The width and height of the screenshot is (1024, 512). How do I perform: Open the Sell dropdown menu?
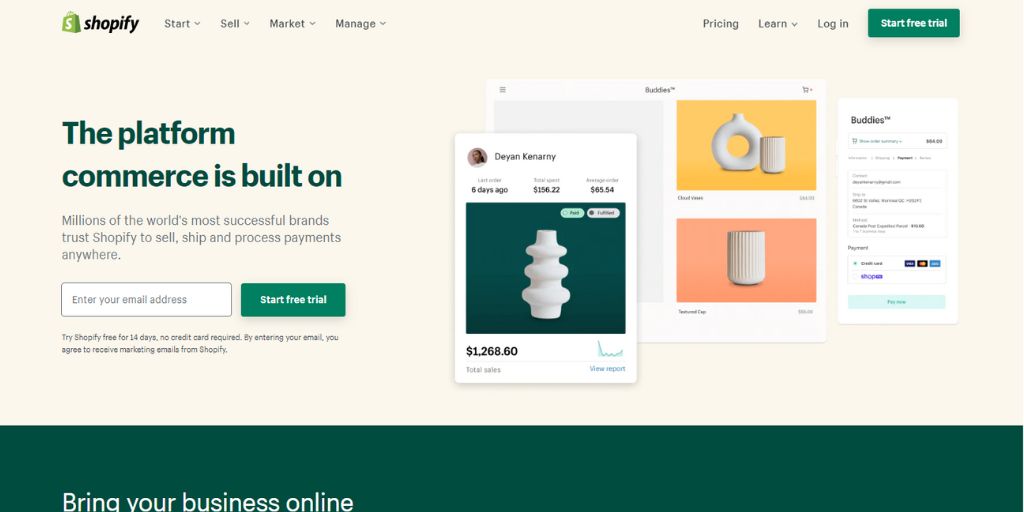pyautogui.click(x=235, y=24)
